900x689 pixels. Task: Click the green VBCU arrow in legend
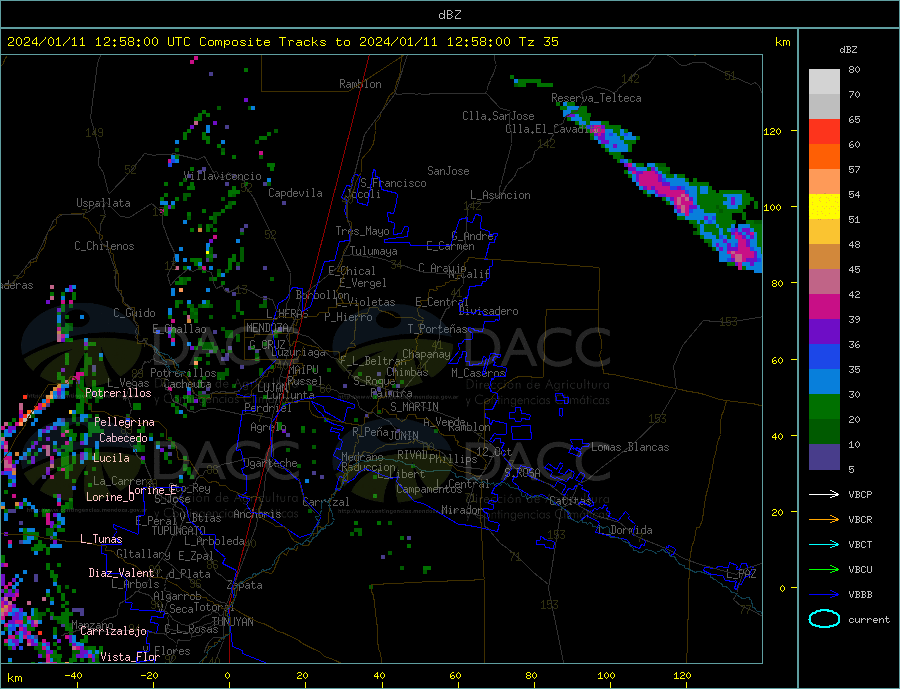coord(824,570)
